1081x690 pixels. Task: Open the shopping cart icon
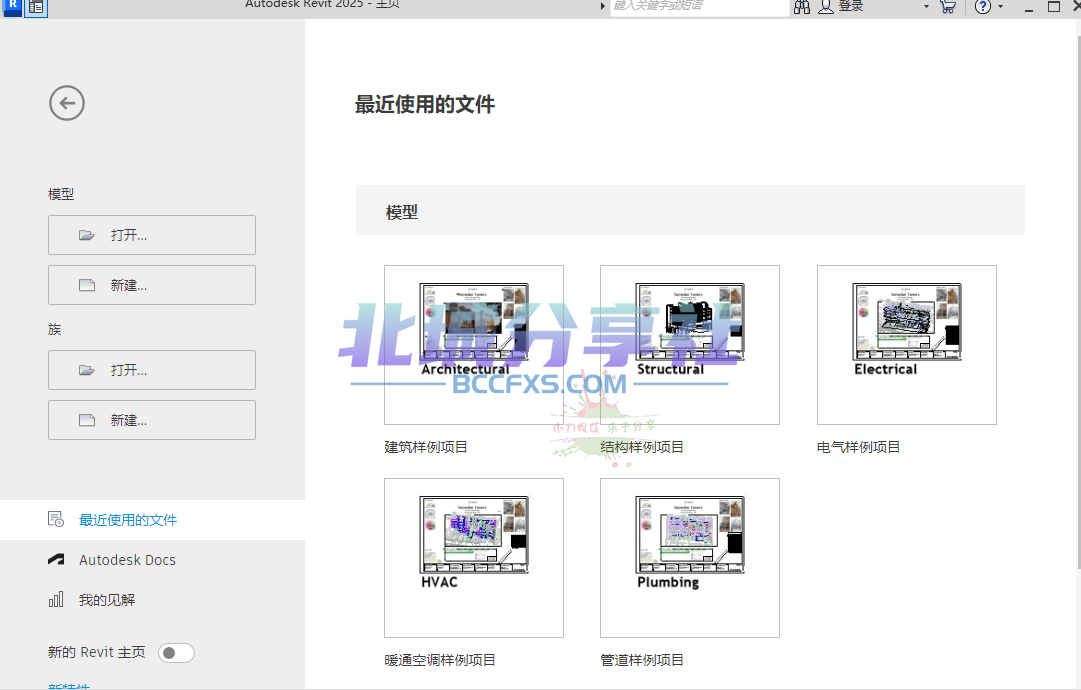pos(948,7)
